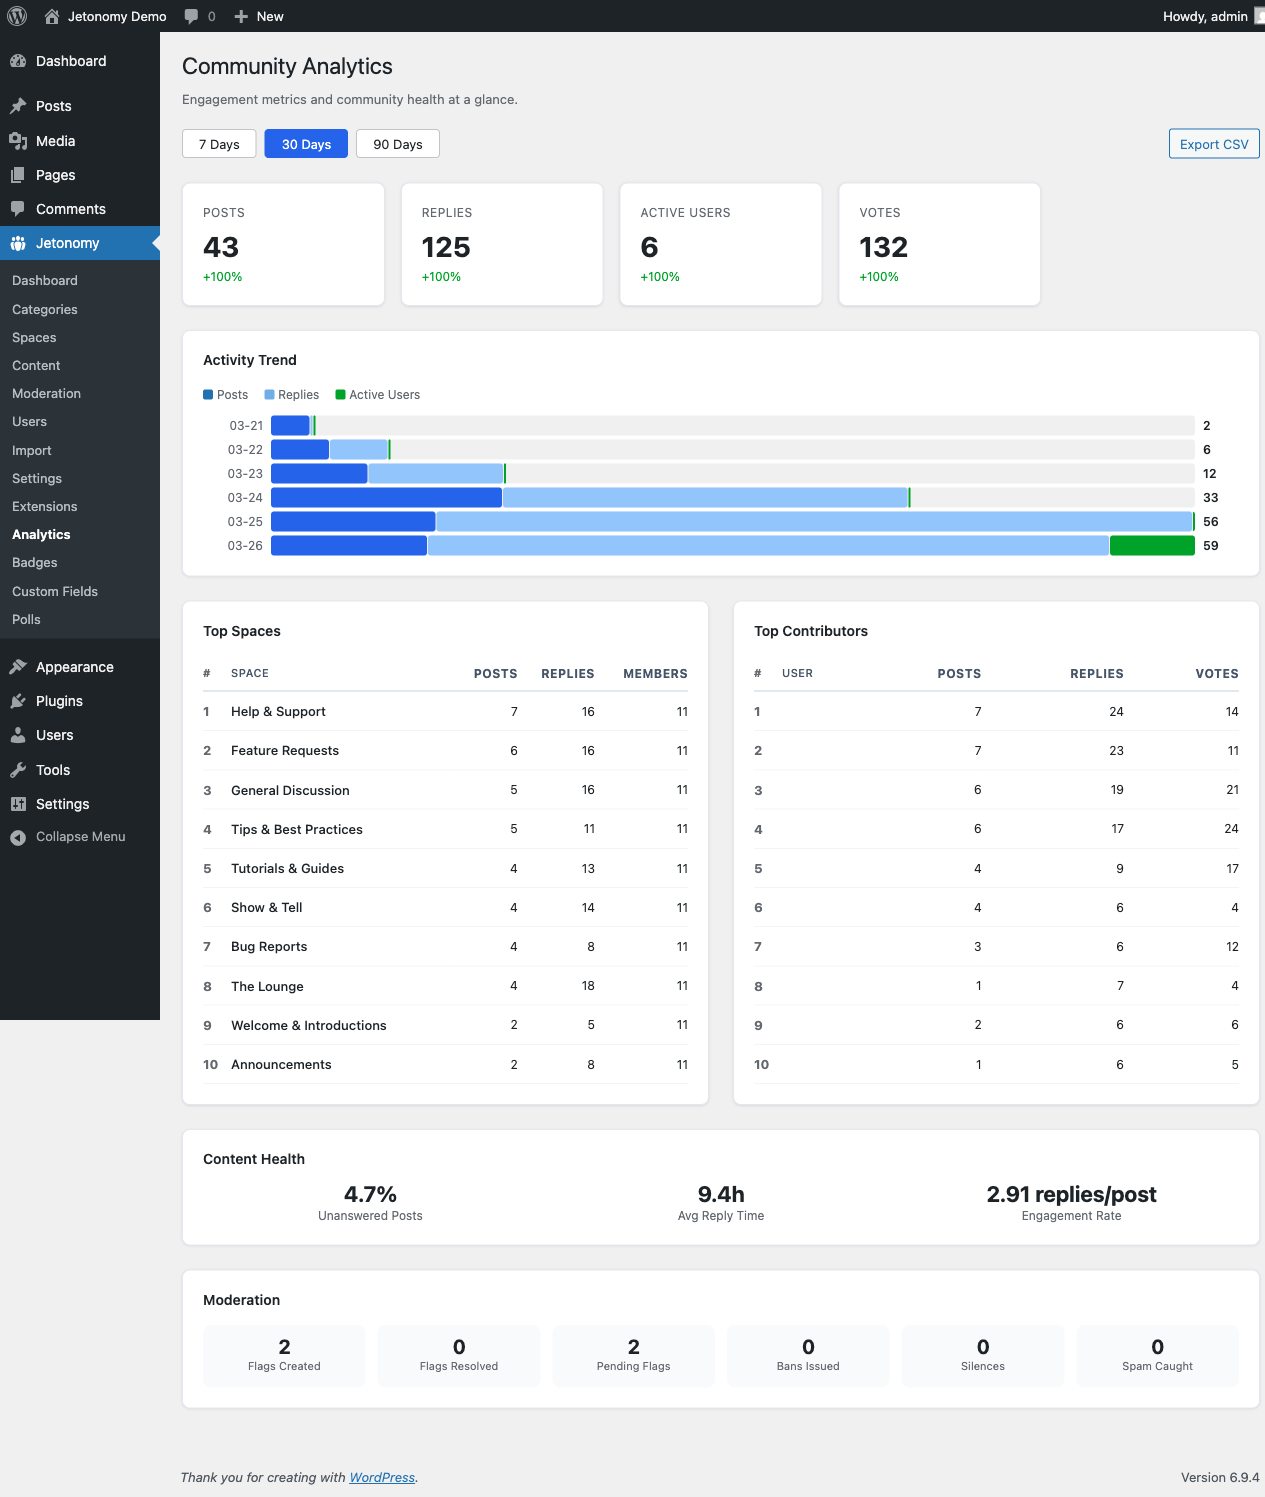Open Tools using the wrench icon
The width and height of the screenshot is (1265, 1497).
(18, 770)
